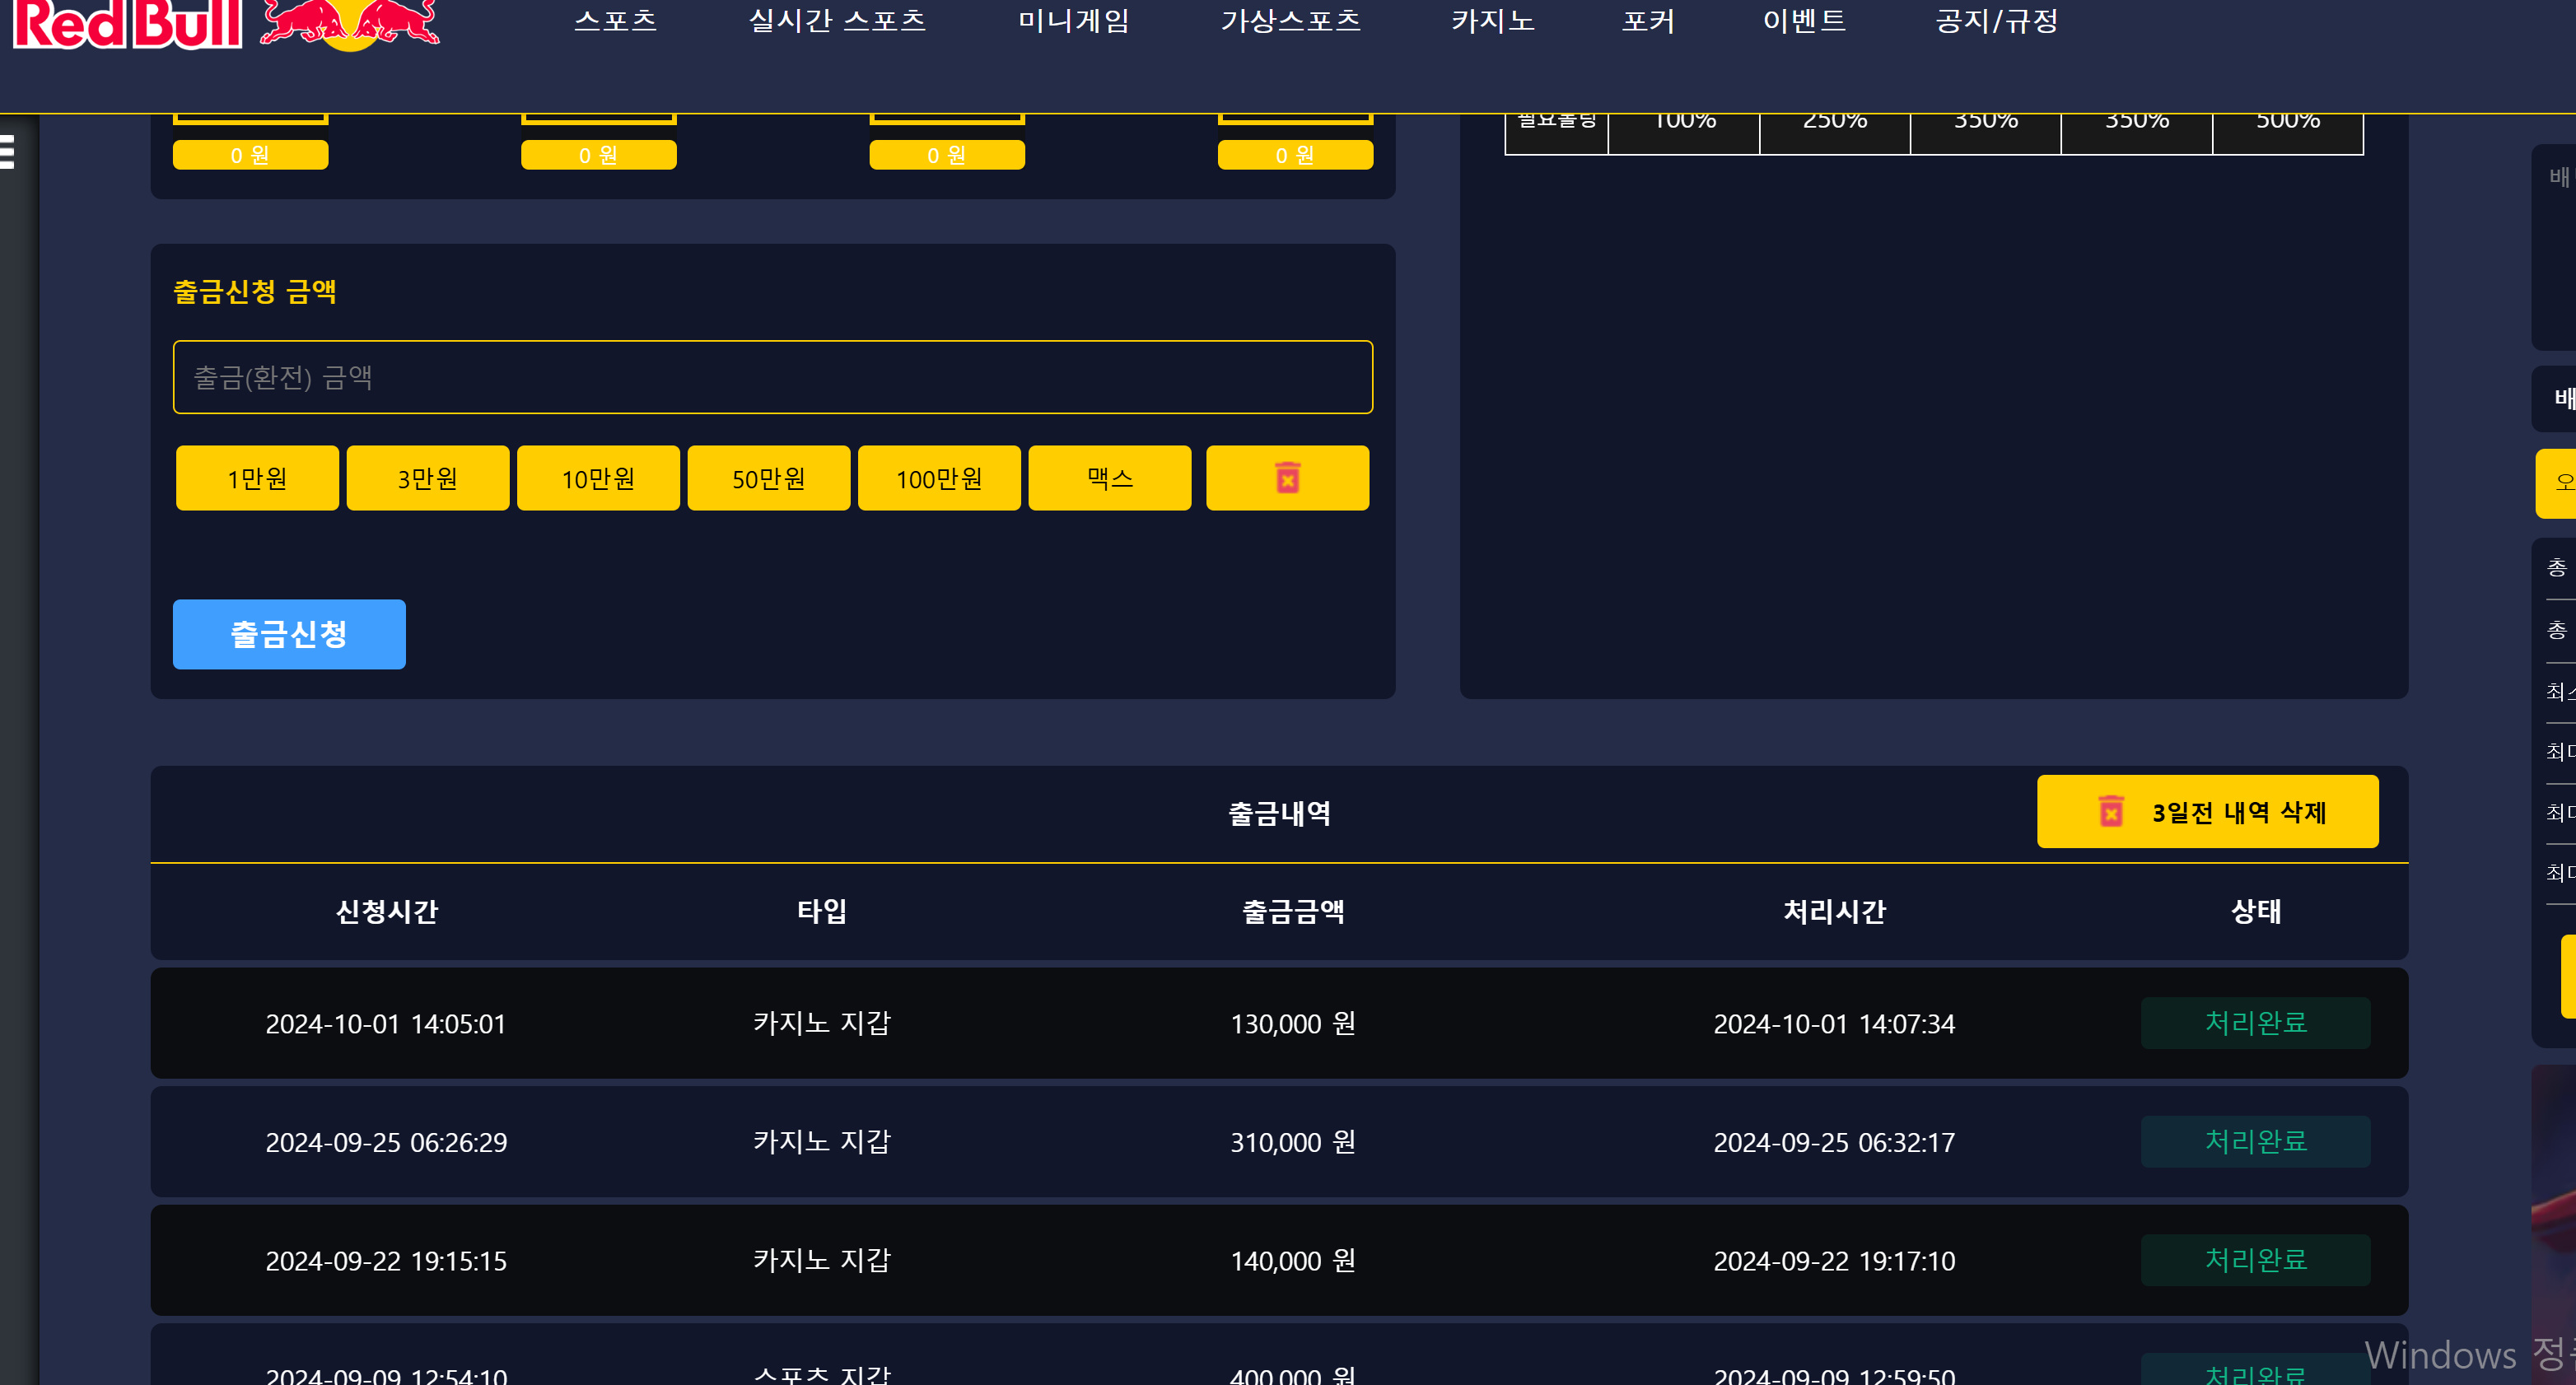Submit with the 출금신청 button
Image resolution: width=2576 pixels, height=1385 pixels.
coord(289,634)
